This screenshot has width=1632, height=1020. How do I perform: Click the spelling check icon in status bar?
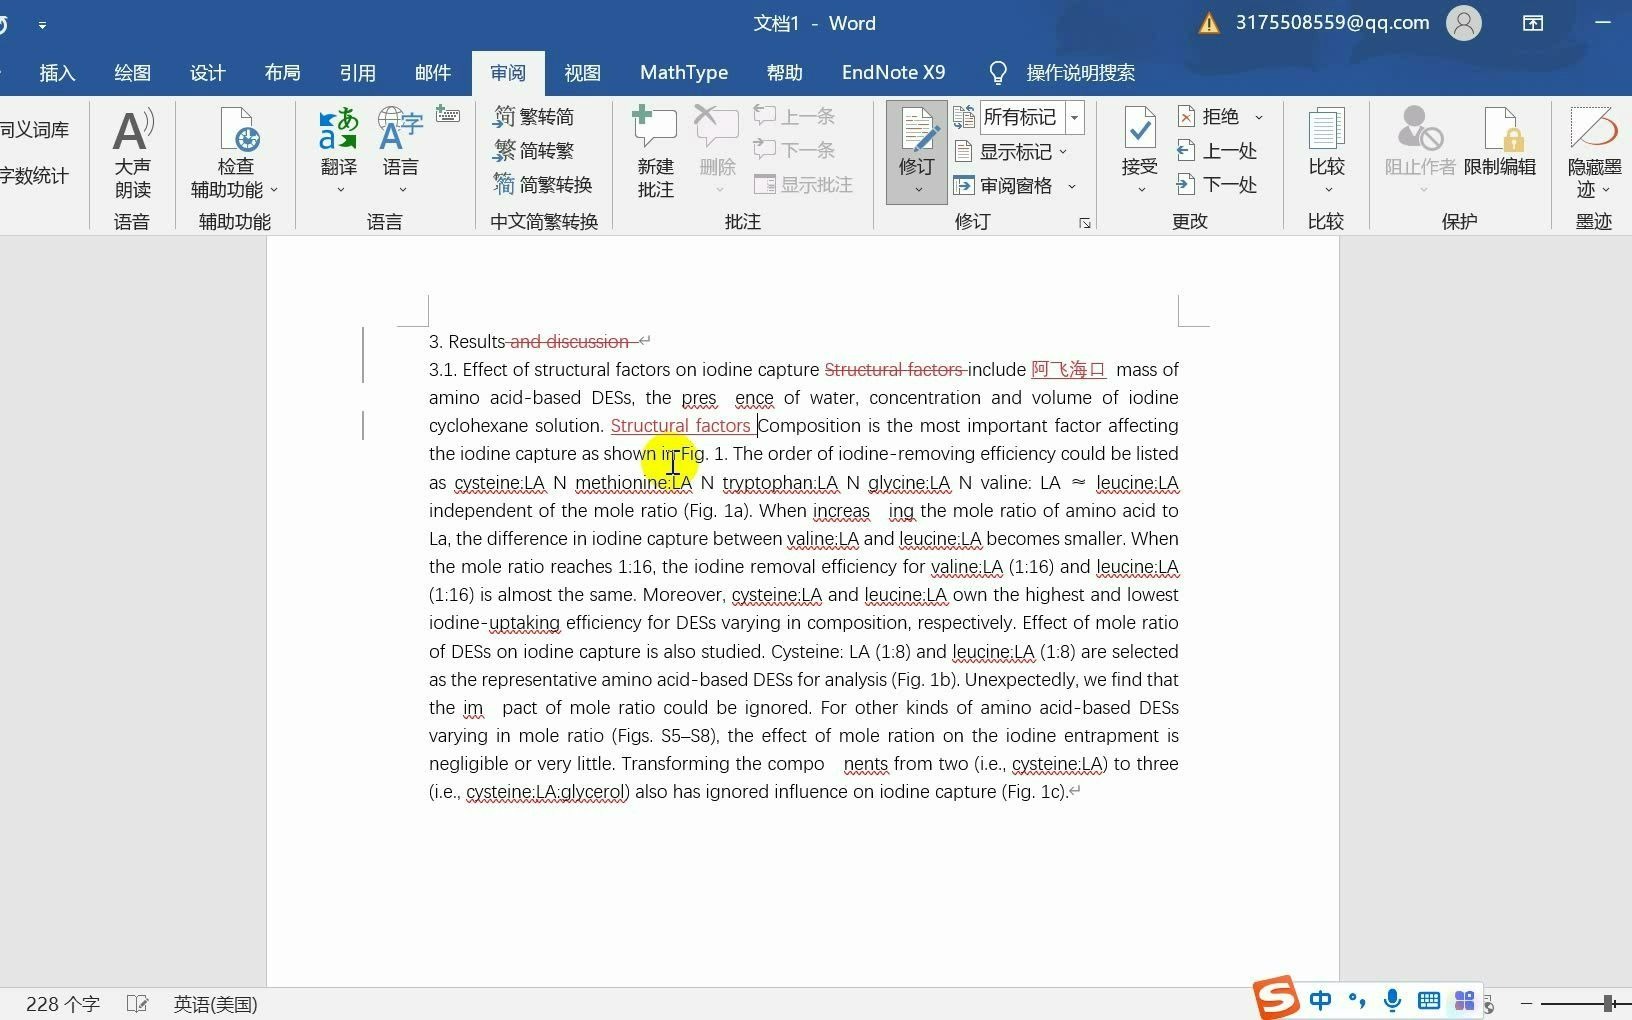[137, 1003]
